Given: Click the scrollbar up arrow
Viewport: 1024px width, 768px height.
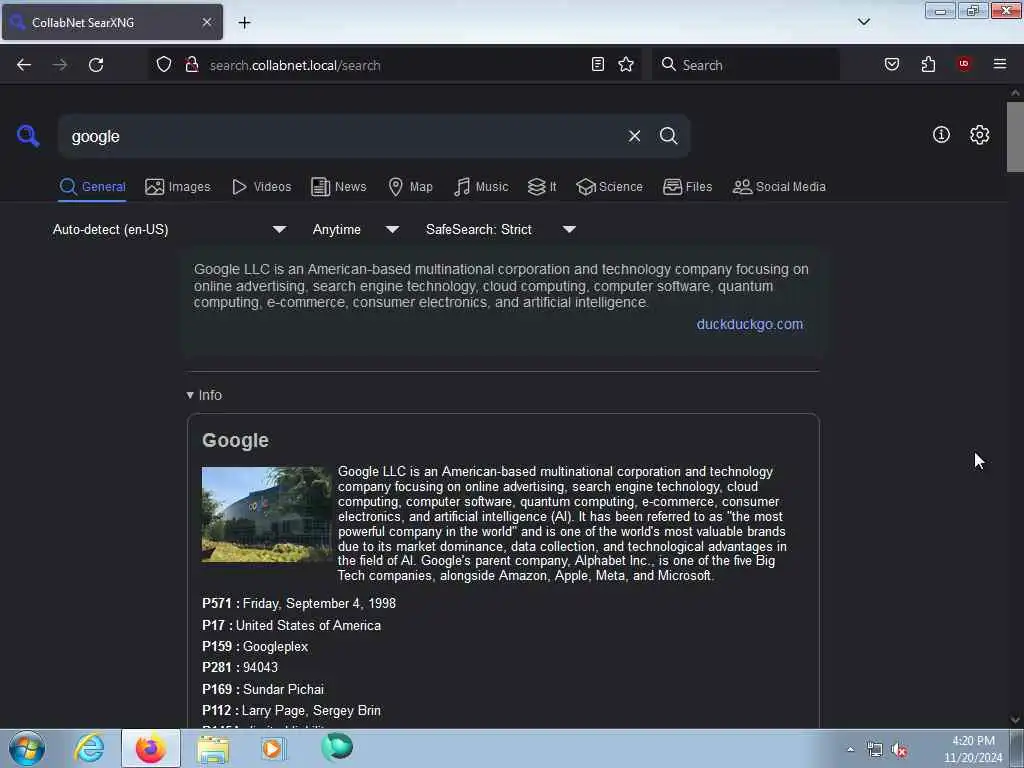Looking at the screenshot, I should [1015, 93].
